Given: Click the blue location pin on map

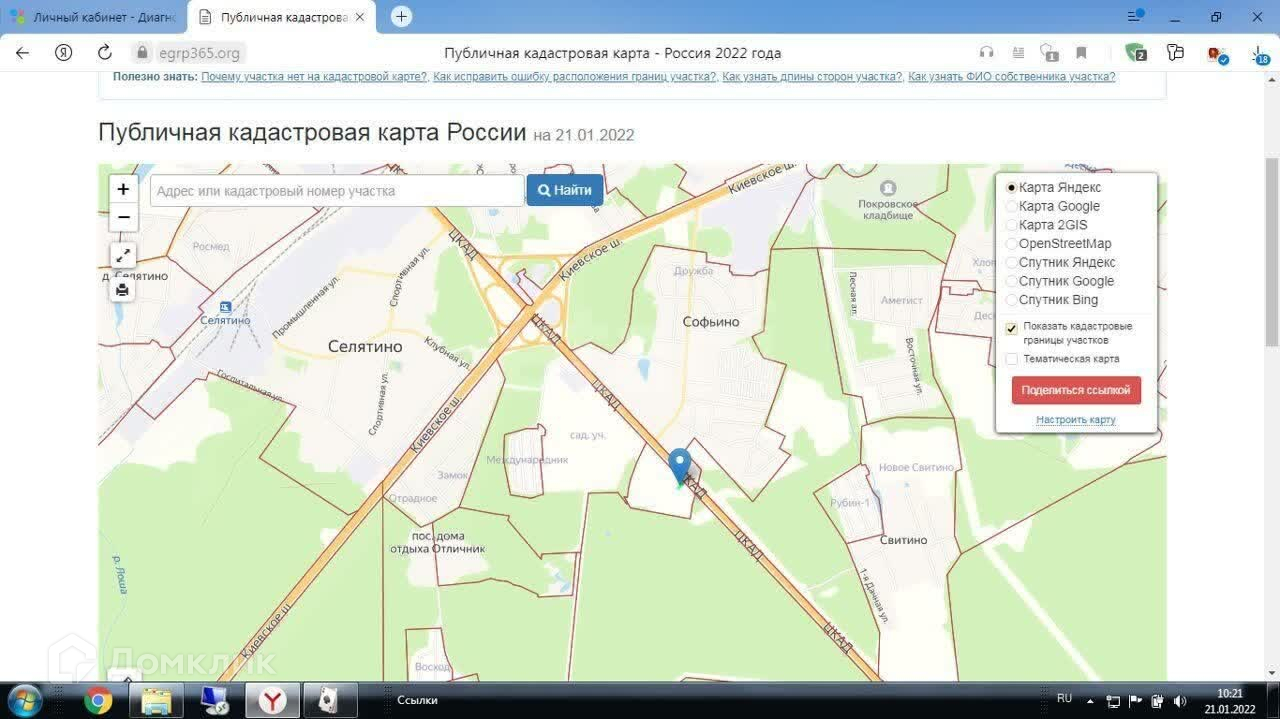Looking at the screenshot, I should click(x=680, y=467).
